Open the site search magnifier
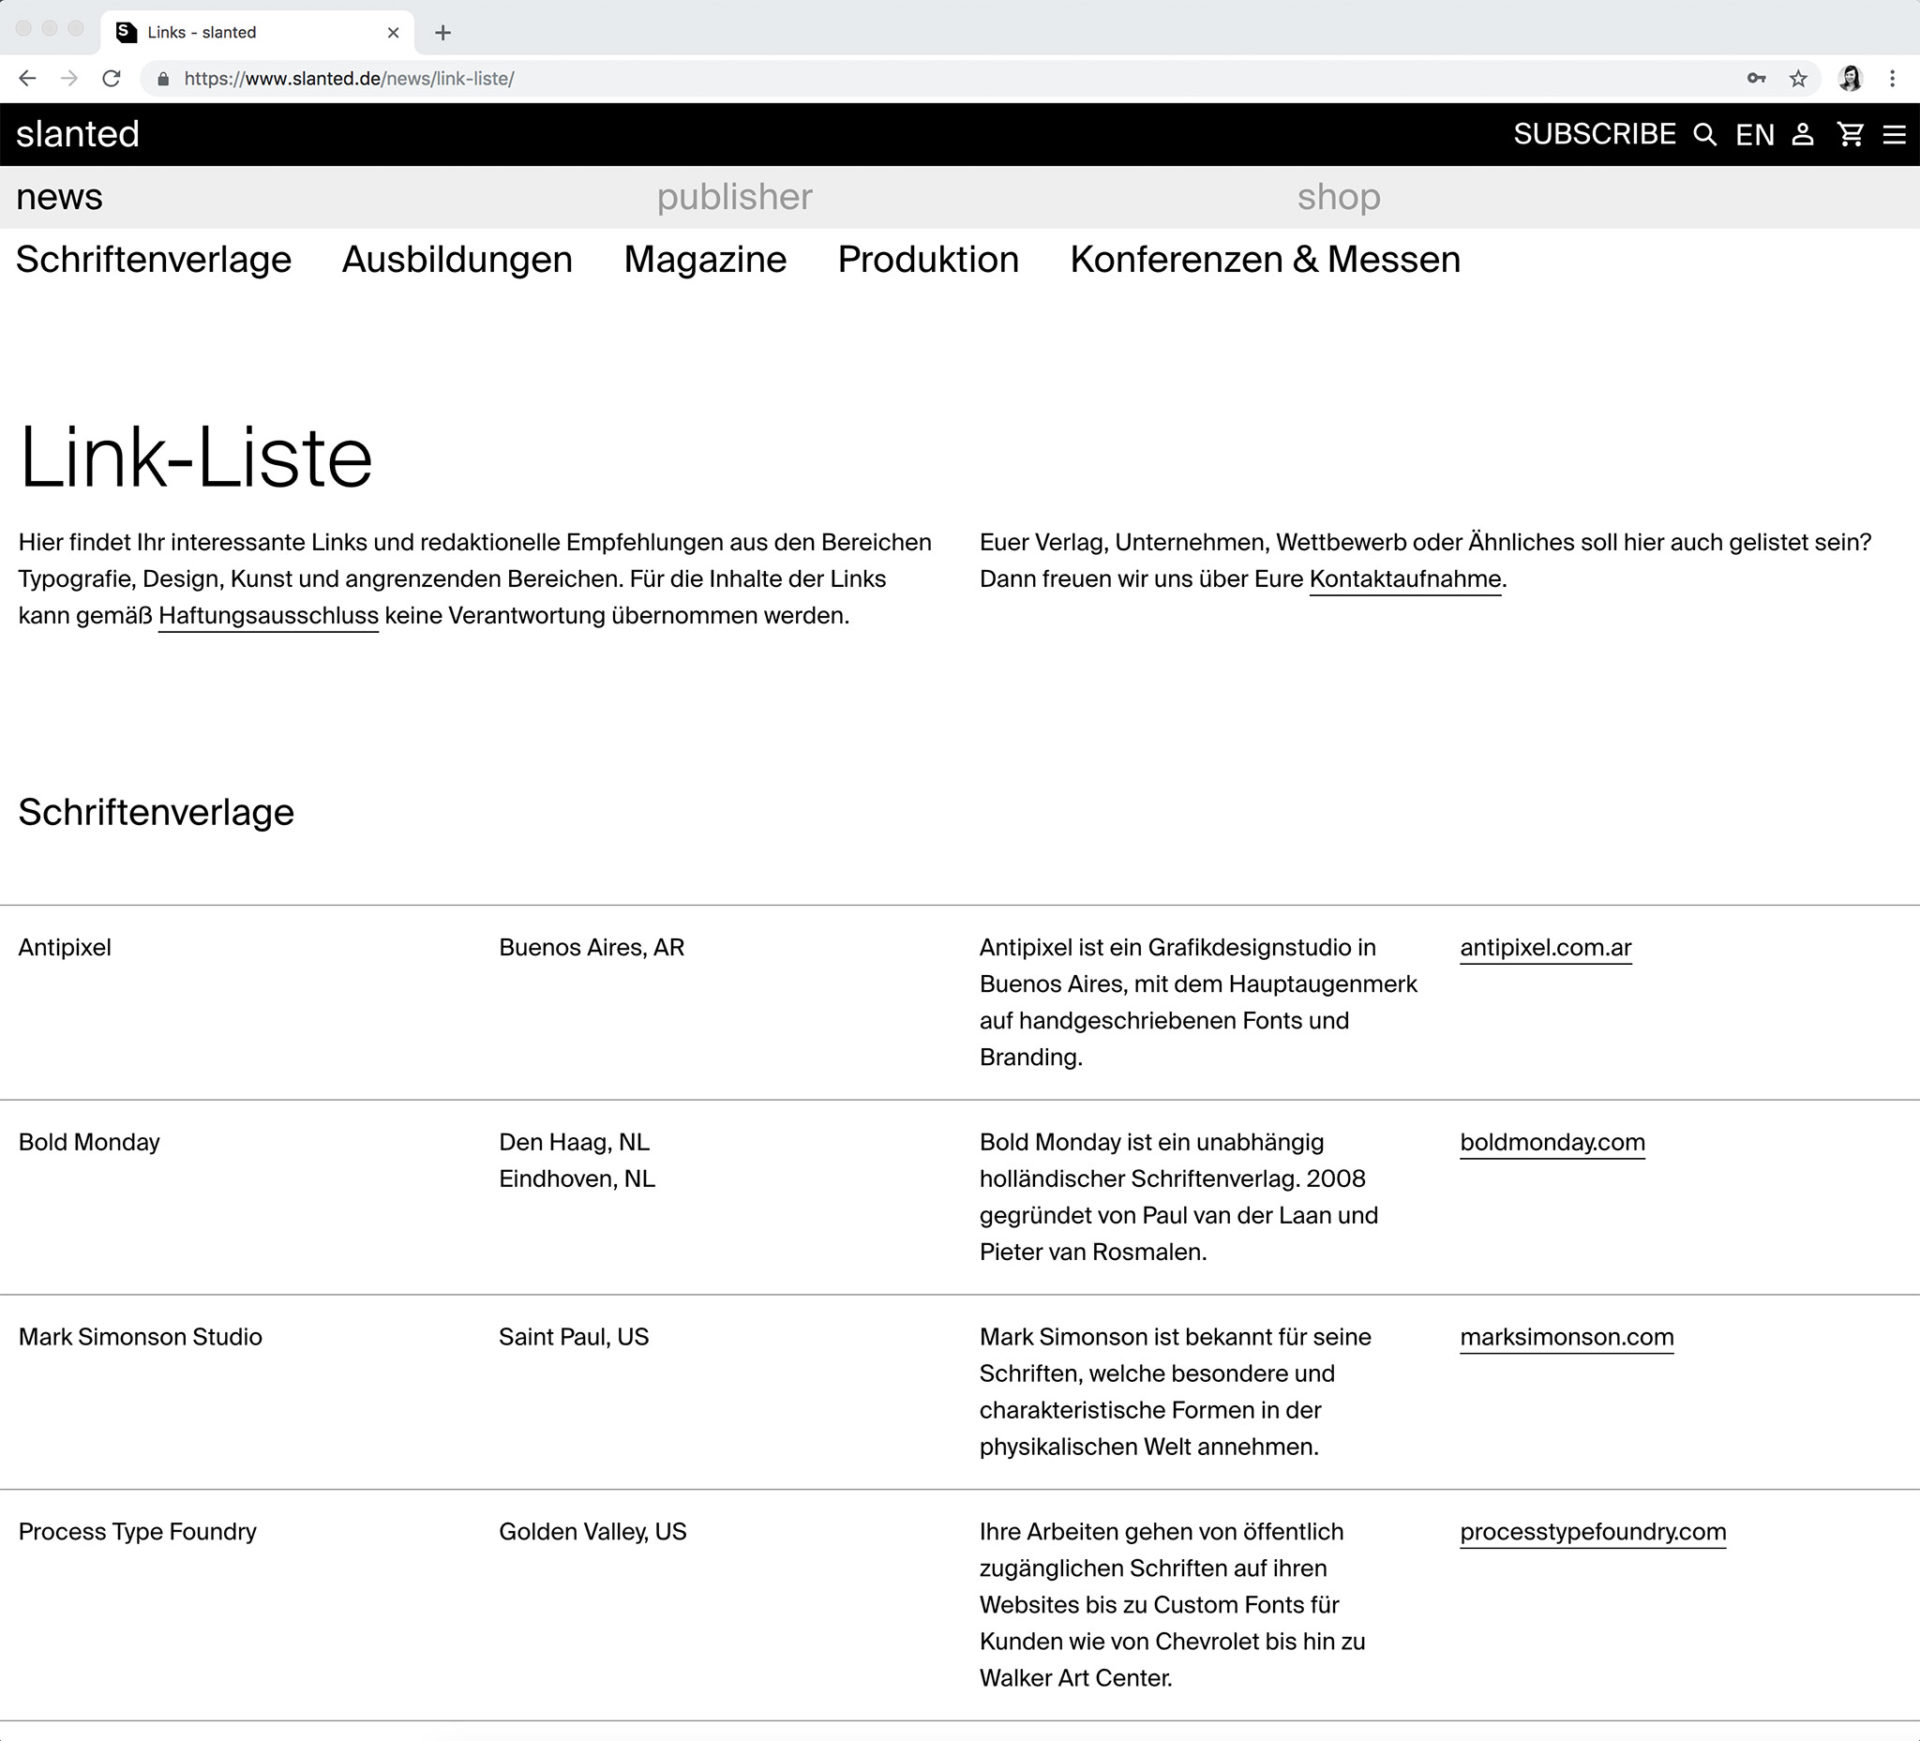The image size is (1920, 1741). click(x=1705, y=135)
